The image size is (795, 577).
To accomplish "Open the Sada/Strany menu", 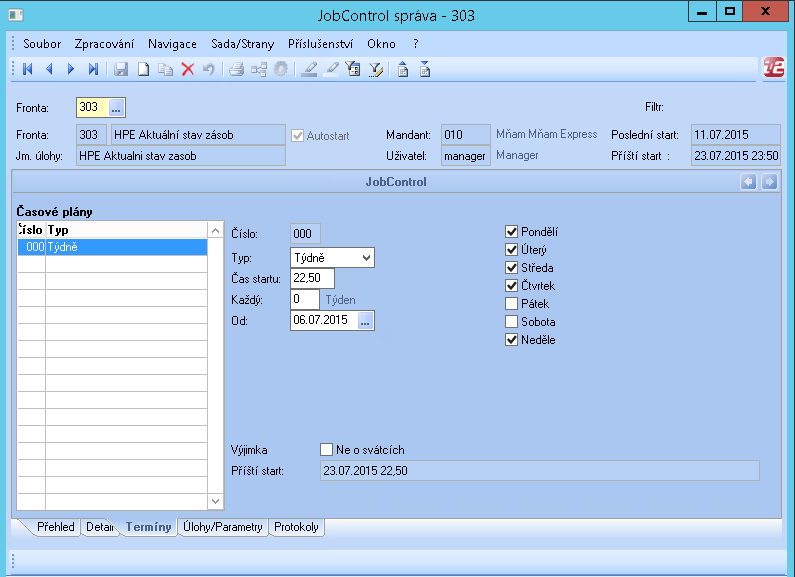I will click(242, 44).
